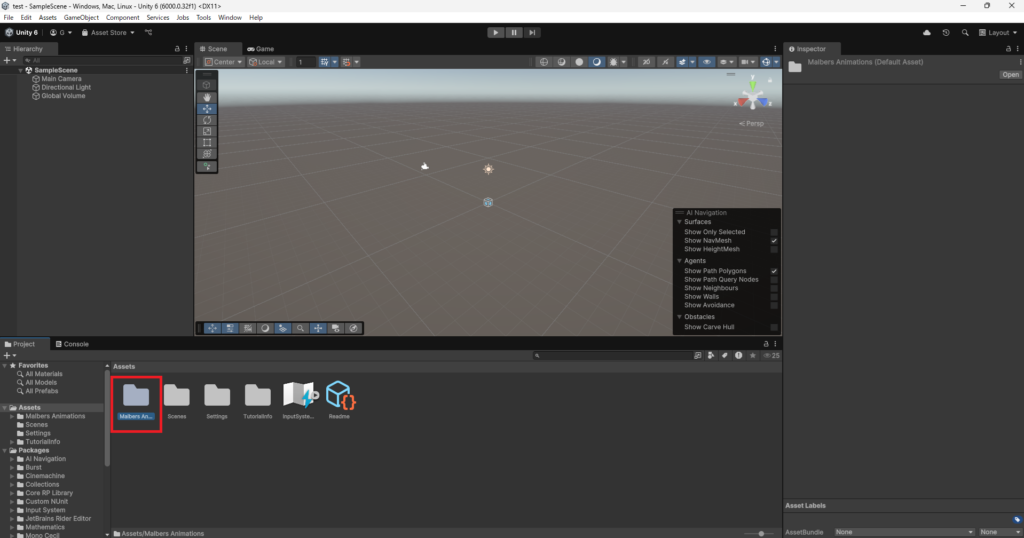Uncheck Show NavMesh checkbox
Image resolution: width=1024 pixels, height=538 pixels.
coord(774,241)
